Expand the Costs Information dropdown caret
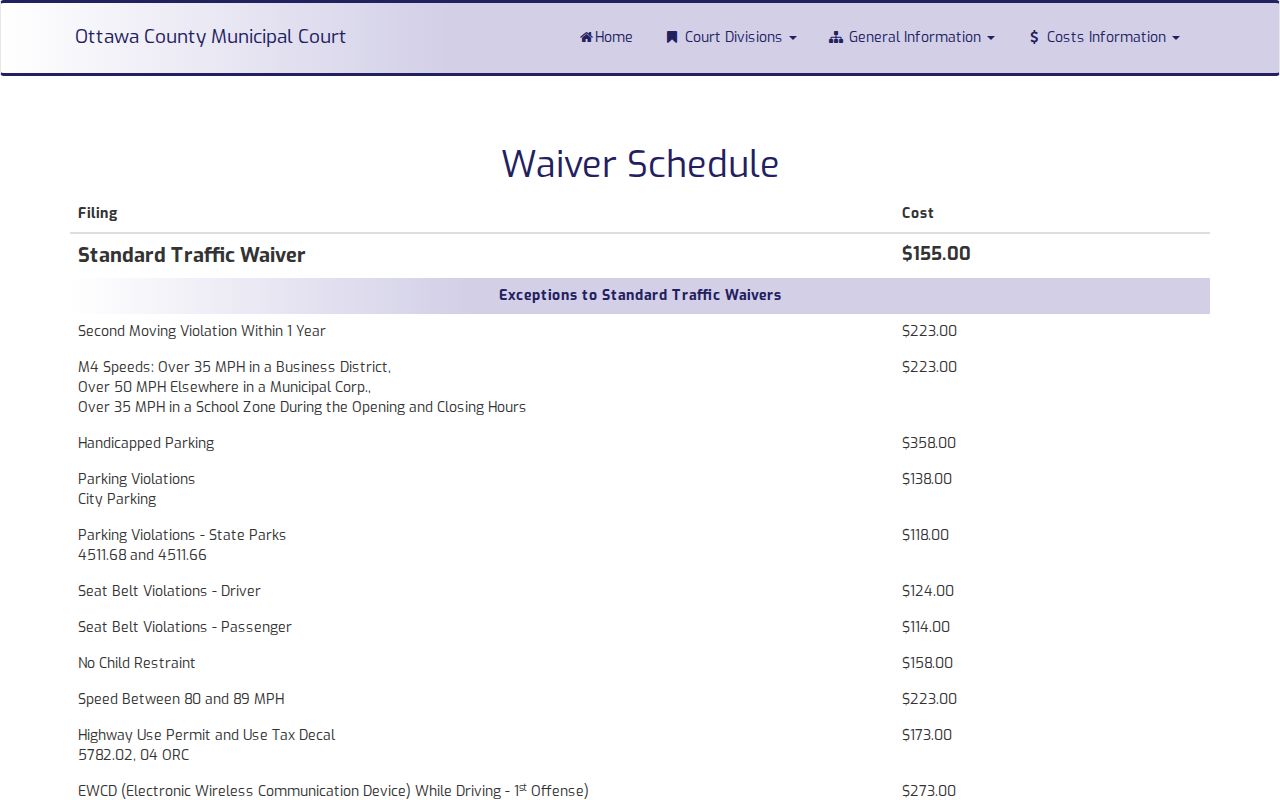Screen dimensions: 1280x800 point(1176,38)
